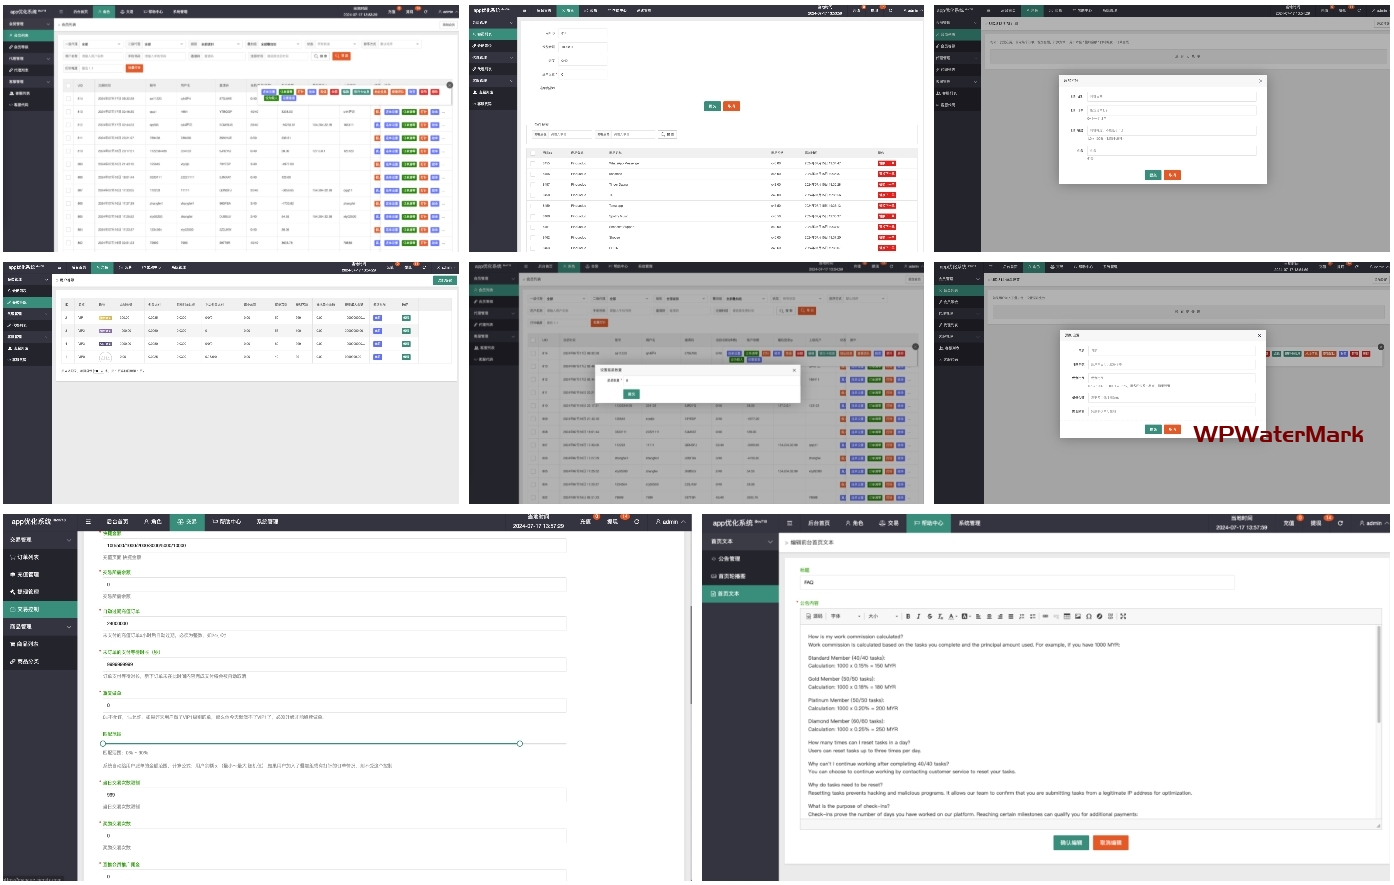Close the dialog in top-right panel

1260,81
